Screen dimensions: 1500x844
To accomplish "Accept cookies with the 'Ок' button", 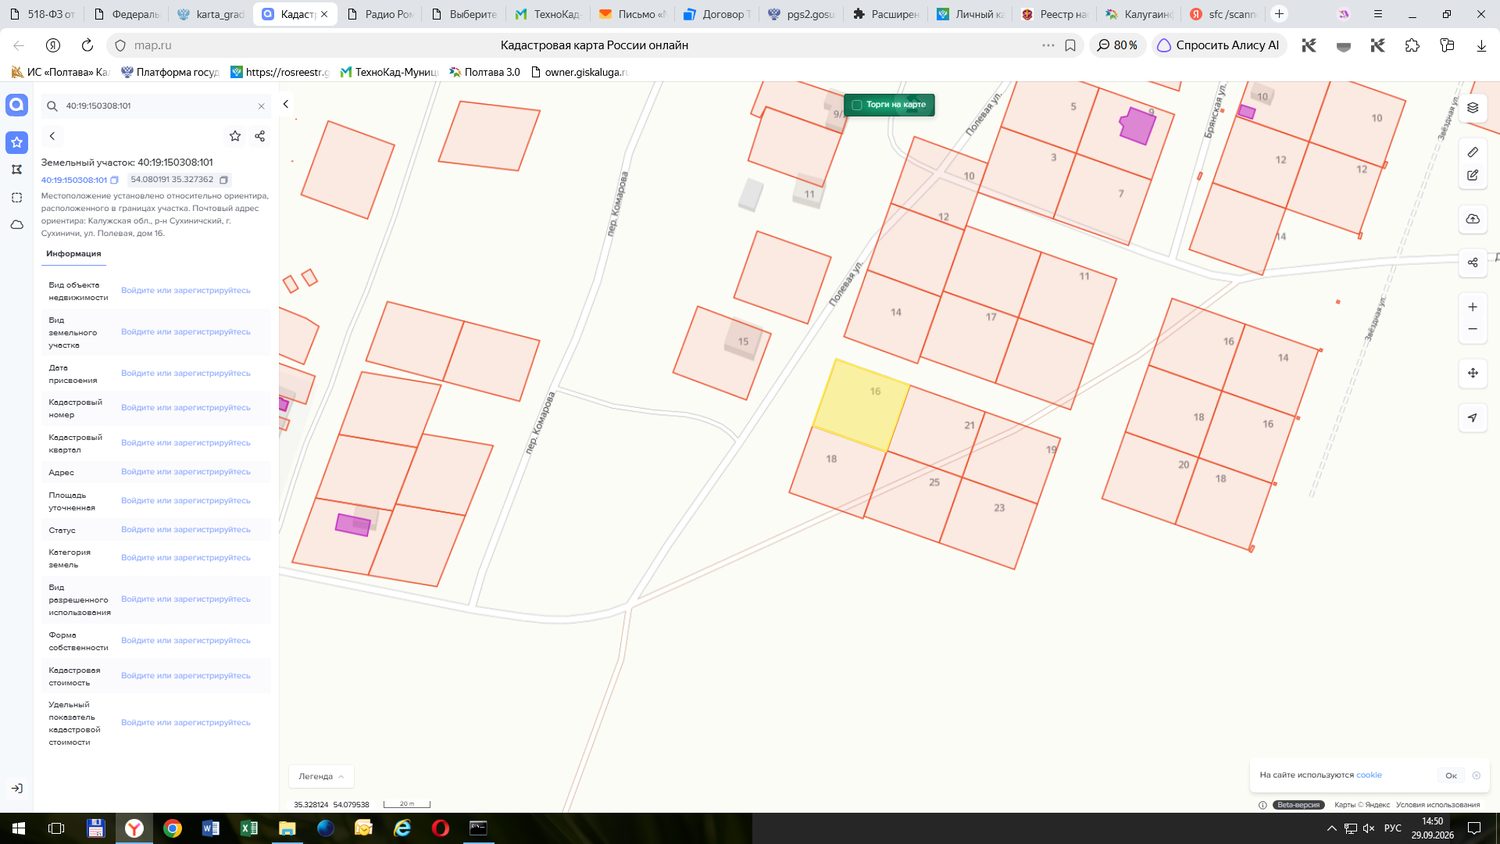I will [1451, 776].
